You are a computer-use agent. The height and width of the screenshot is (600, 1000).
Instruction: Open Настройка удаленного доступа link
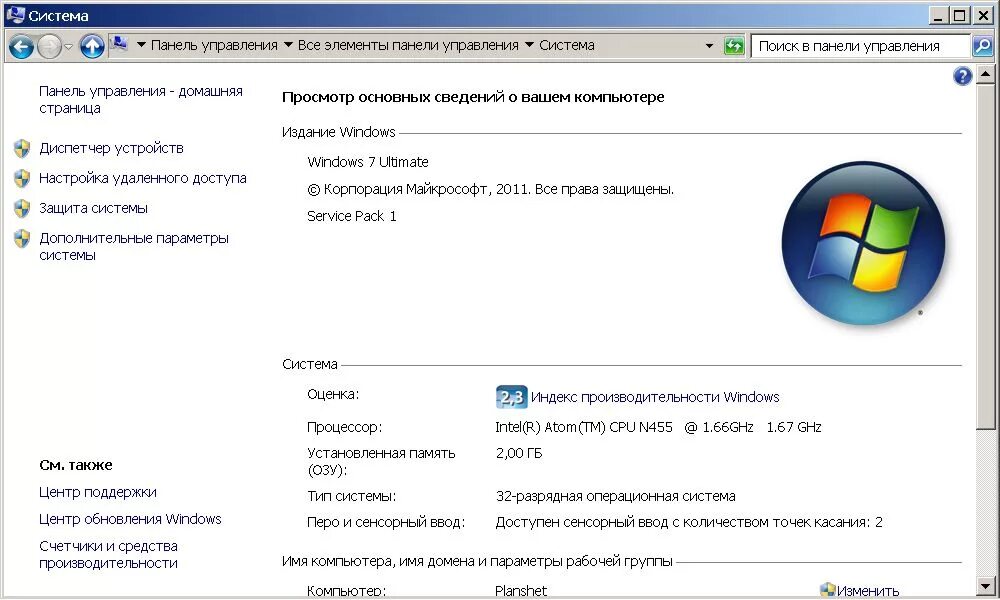coord(143,178)
